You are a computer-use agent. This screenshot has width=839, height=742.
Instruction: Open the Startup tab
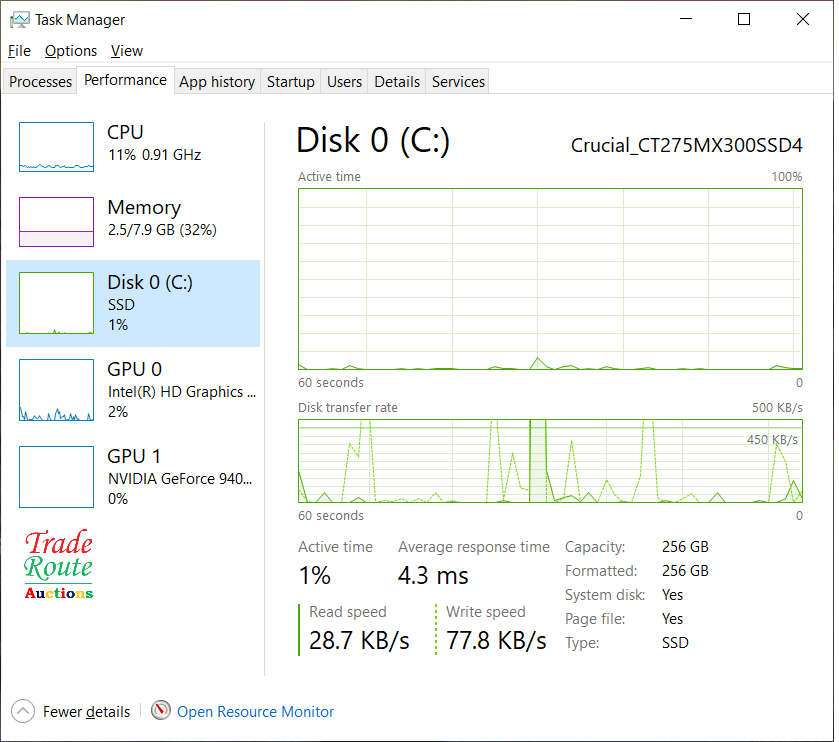[290, 81]
